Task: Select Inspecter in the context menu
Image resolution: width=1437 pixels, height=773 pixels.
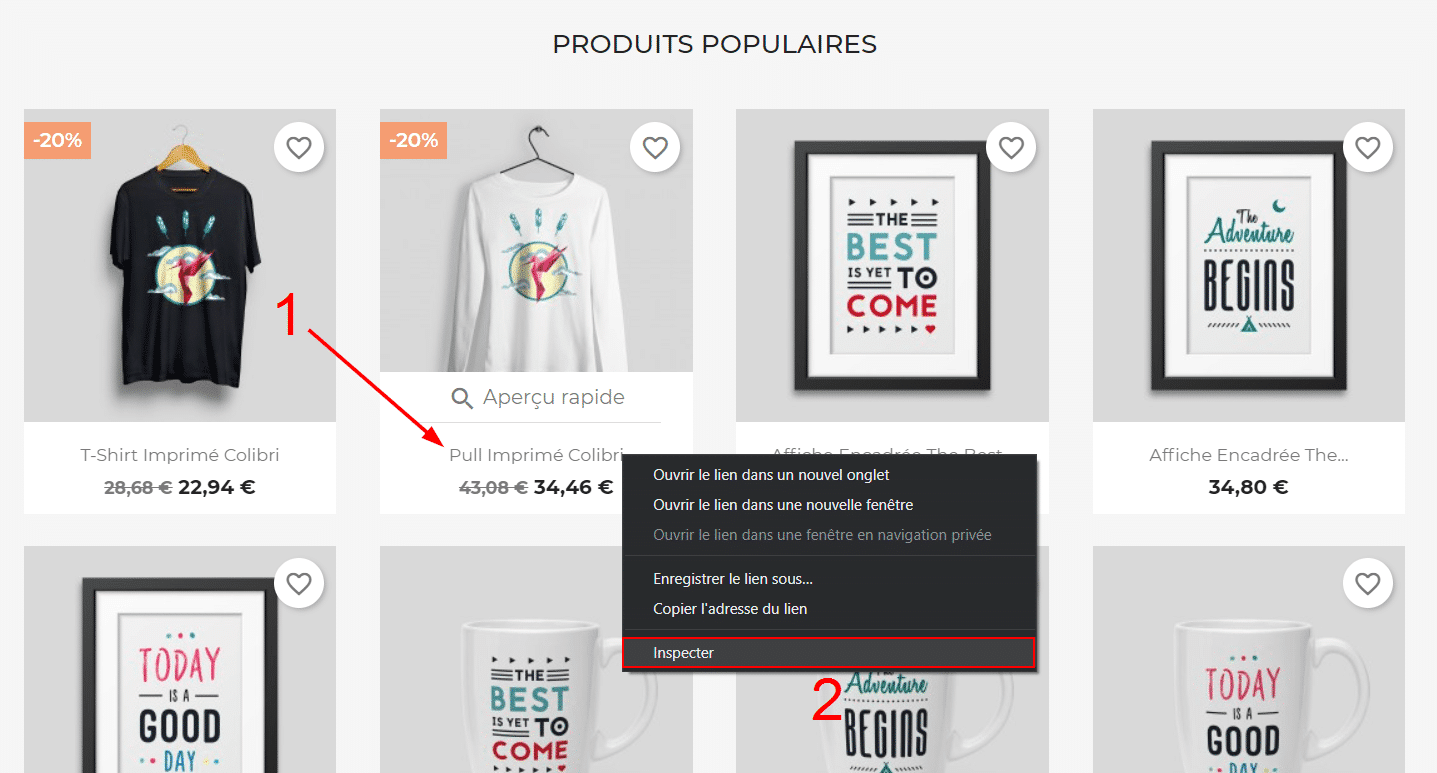Action: [828, 653]
